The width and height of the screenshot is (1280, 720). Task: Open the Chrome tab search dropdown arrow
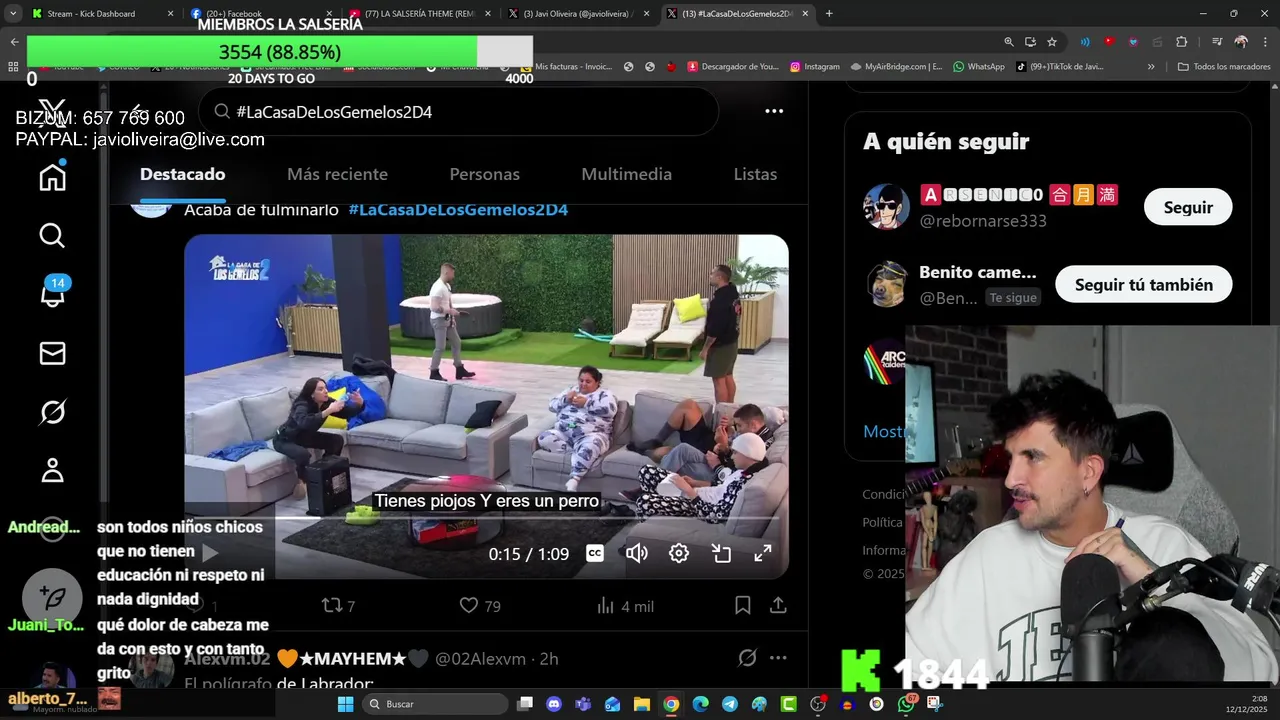13,14
